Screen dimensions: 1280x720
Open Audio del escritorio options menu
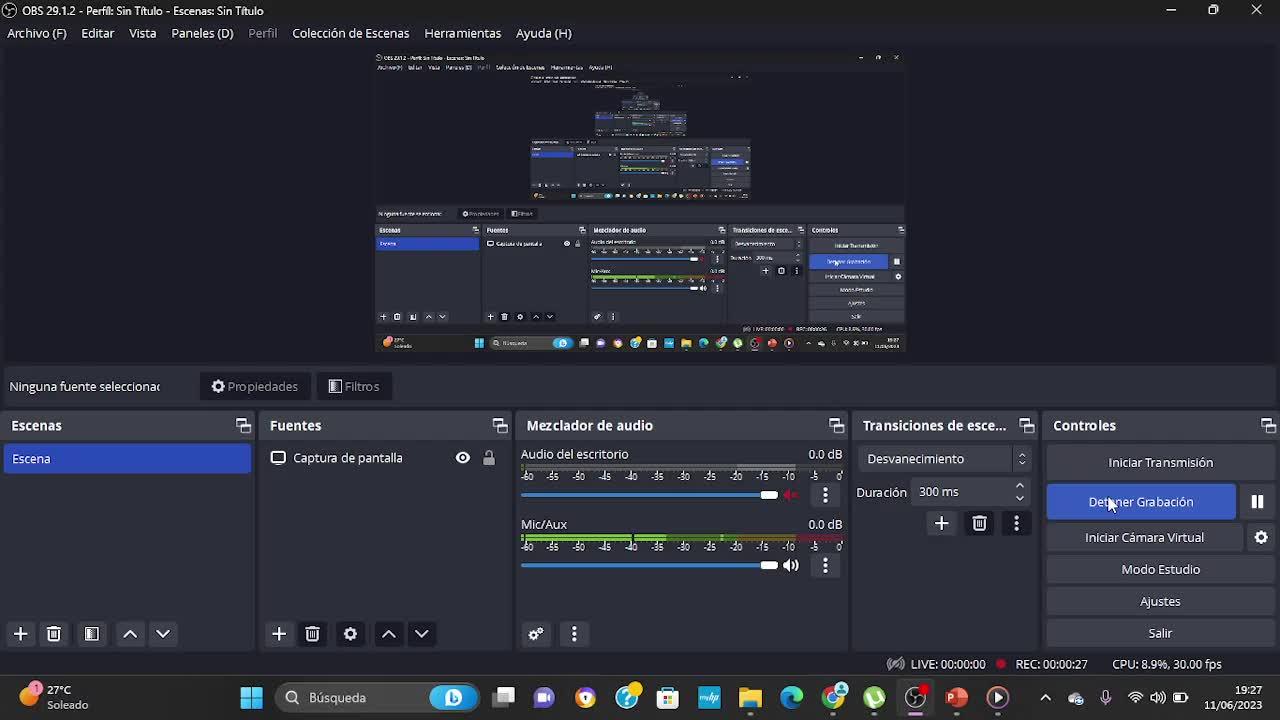pyautogui.click(x=825, y=495)
